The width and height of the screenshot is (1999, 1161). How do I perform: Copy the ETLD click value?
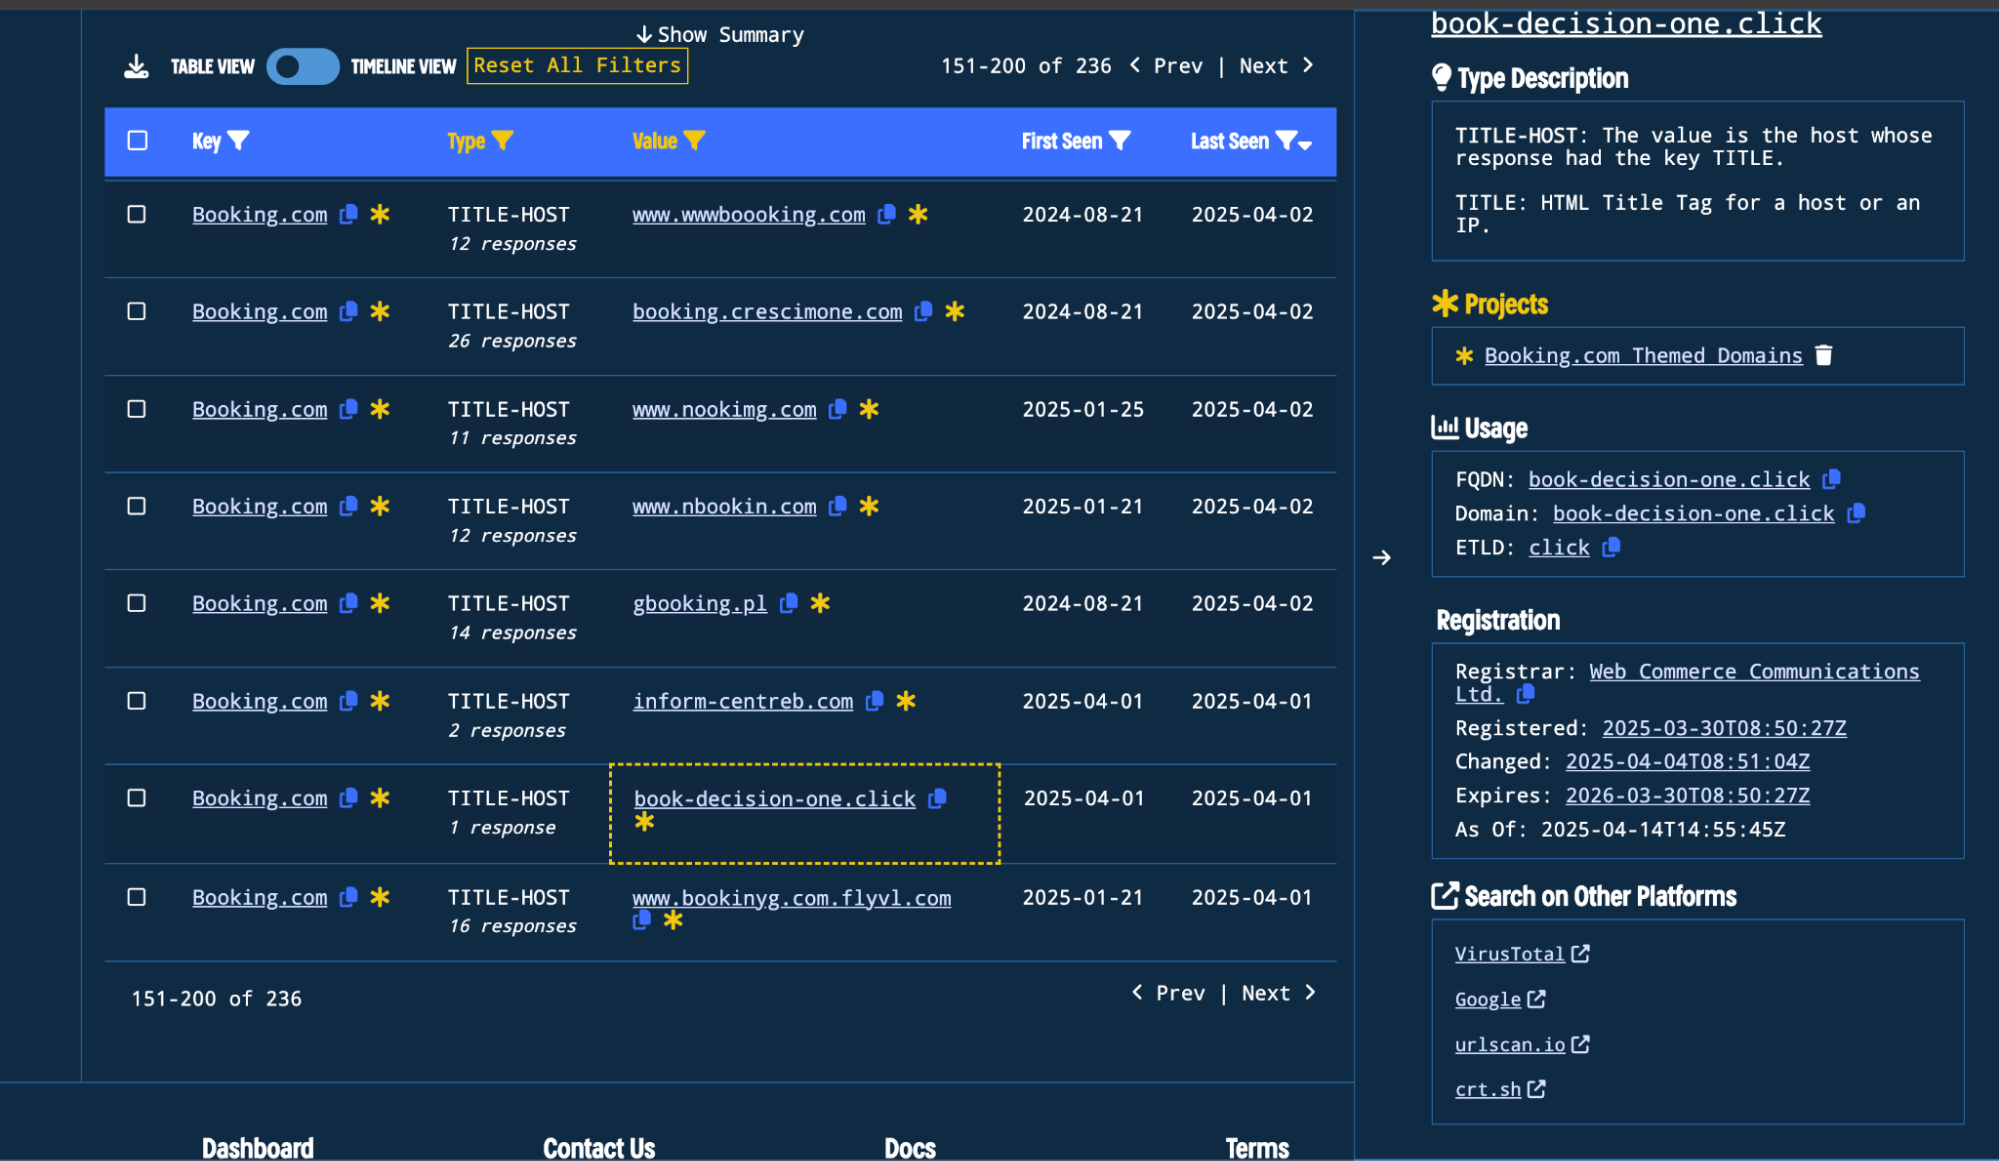click(x=1611, y=547)
